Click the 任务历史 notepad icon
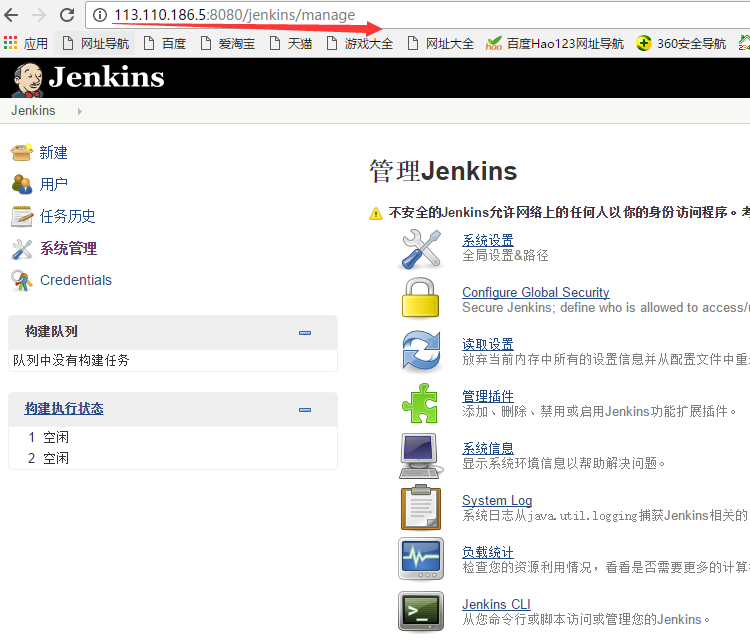750x641 pixels. (x=22, y=216)
